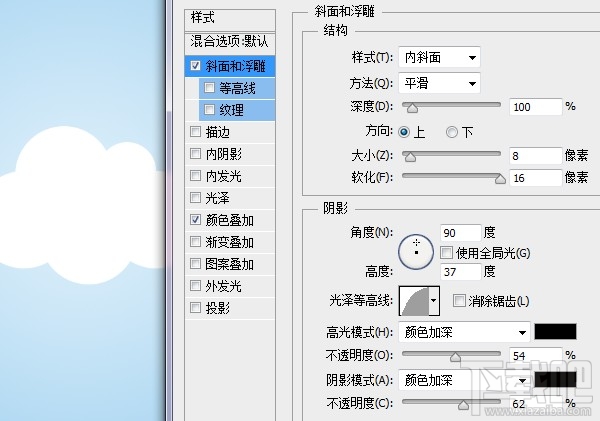Uncheck the 颜色叠加 checkbox
This screenshot has width=600, height=421.
(196, 220)
